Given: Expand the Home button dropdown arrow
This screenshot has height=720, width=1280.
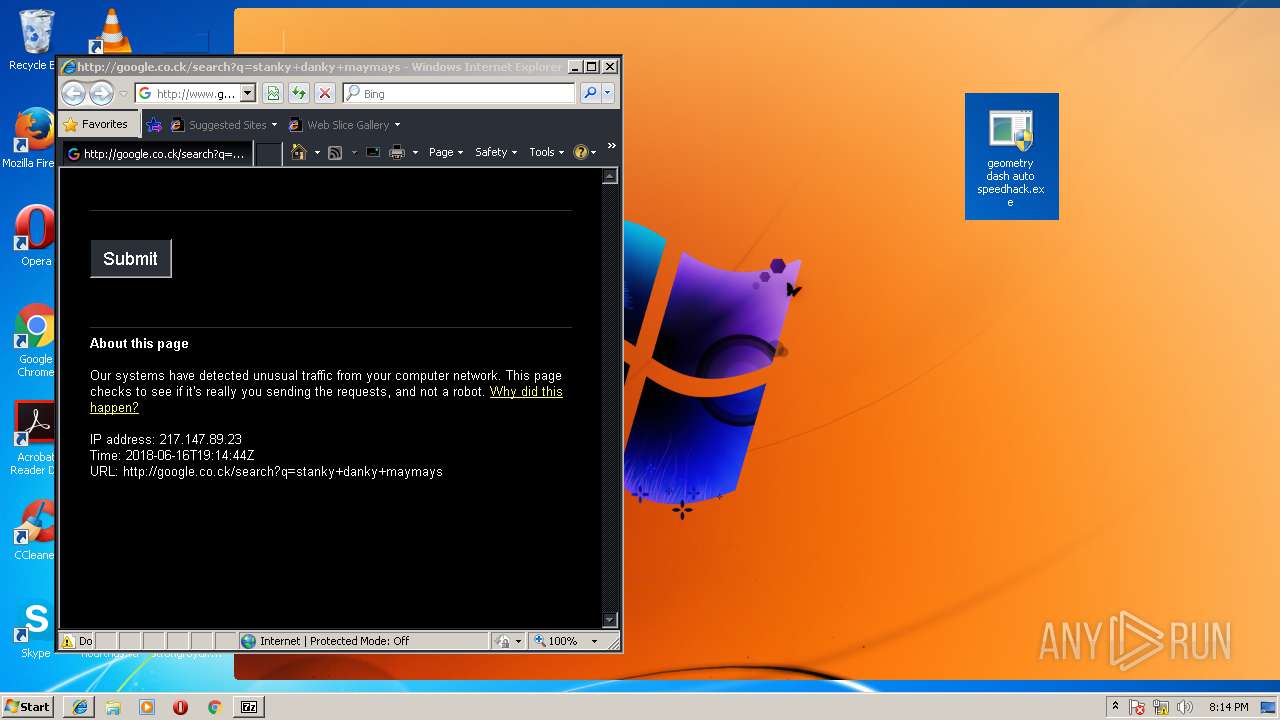Looking at the screenshot, I should pos(317,153).
